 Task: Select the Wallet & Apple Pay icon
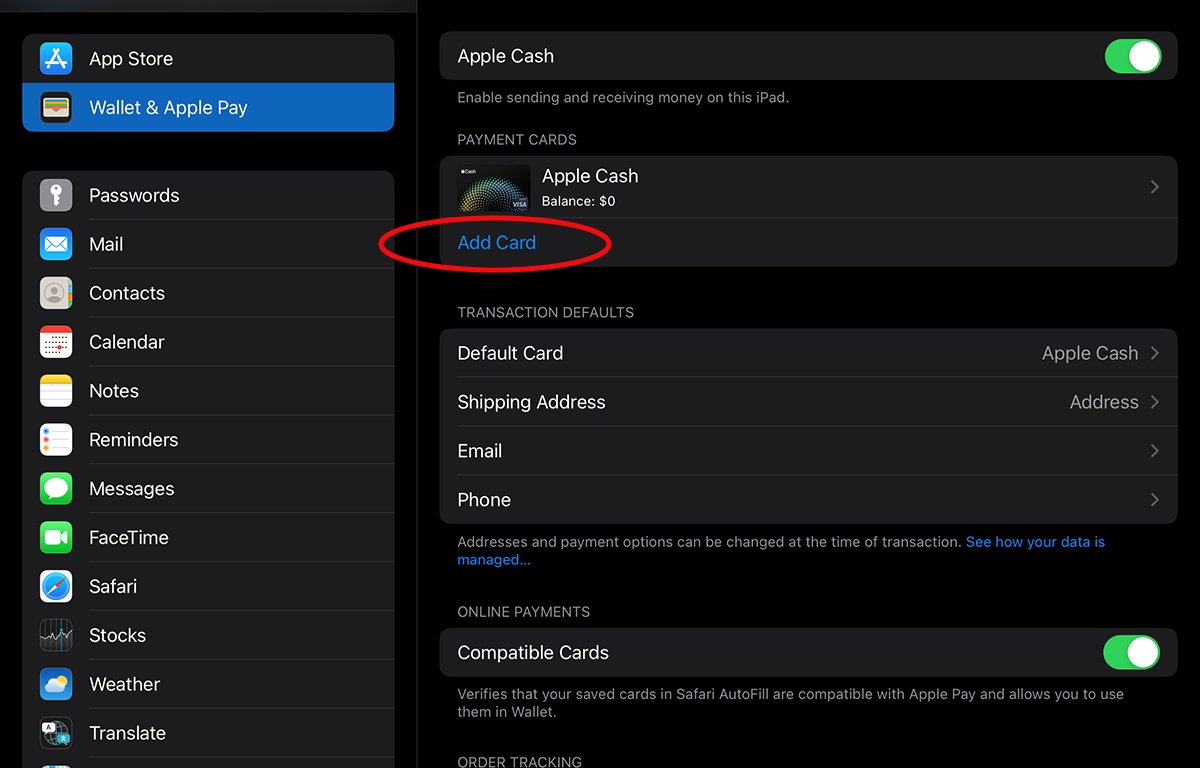pos(56,108)
